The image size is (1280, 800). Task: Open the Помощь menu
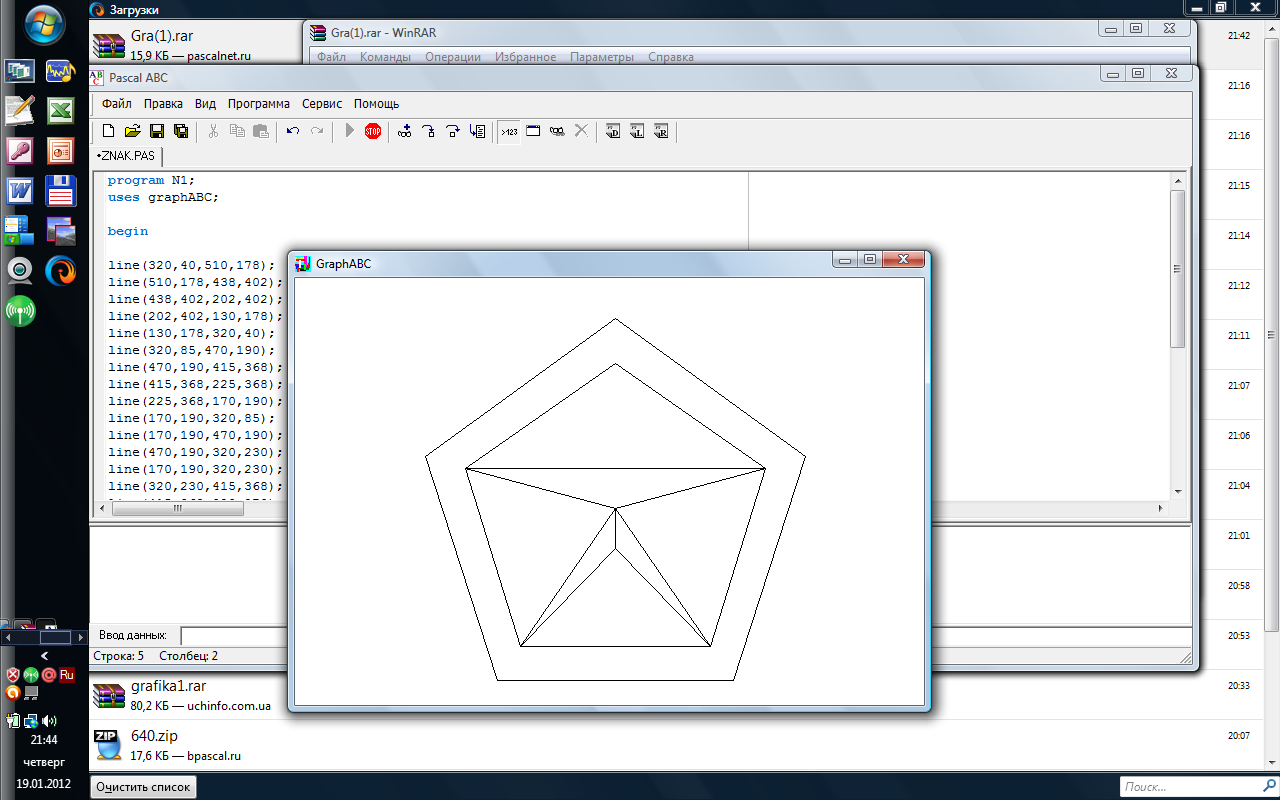click(376, 103)
